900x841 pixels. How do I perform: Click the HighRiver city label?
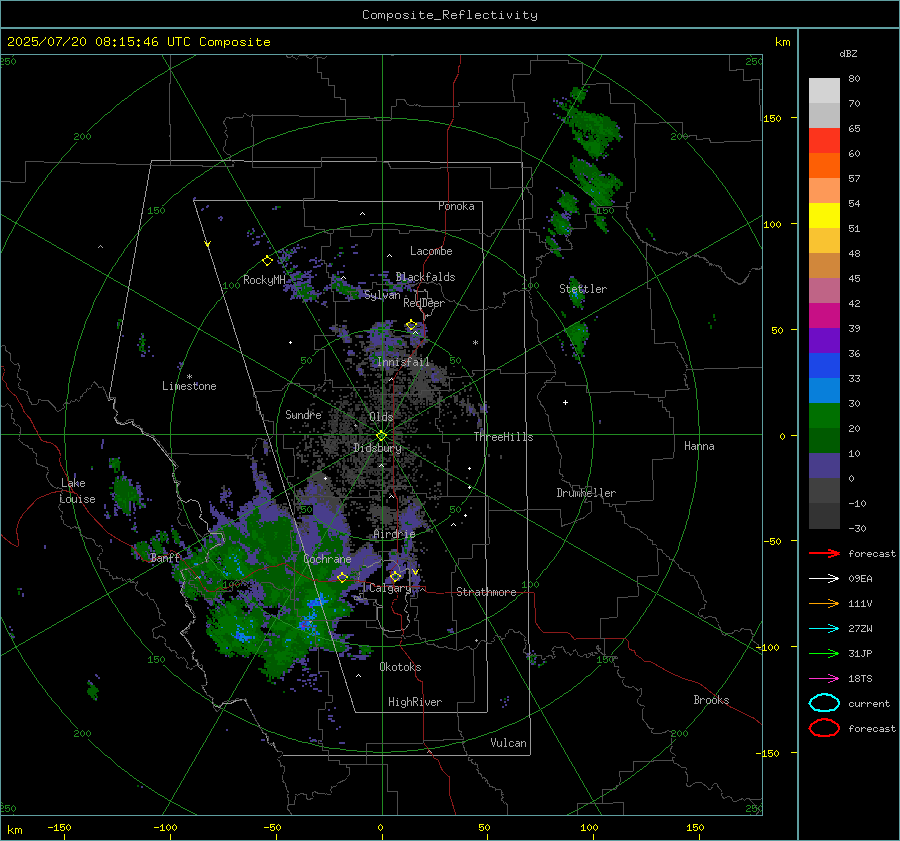point(415,702)
